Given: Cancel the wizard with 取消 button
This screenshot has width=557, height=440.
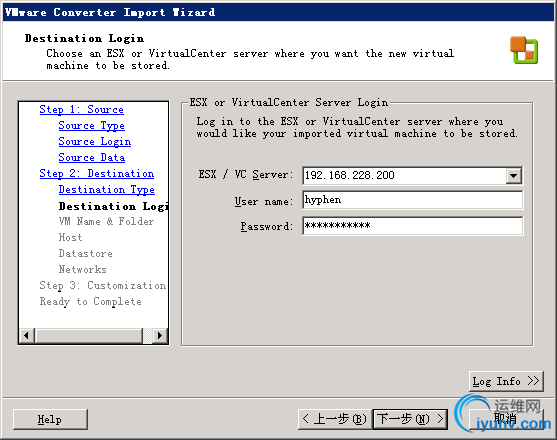Looking at the screenshot, I should [506, 419].
